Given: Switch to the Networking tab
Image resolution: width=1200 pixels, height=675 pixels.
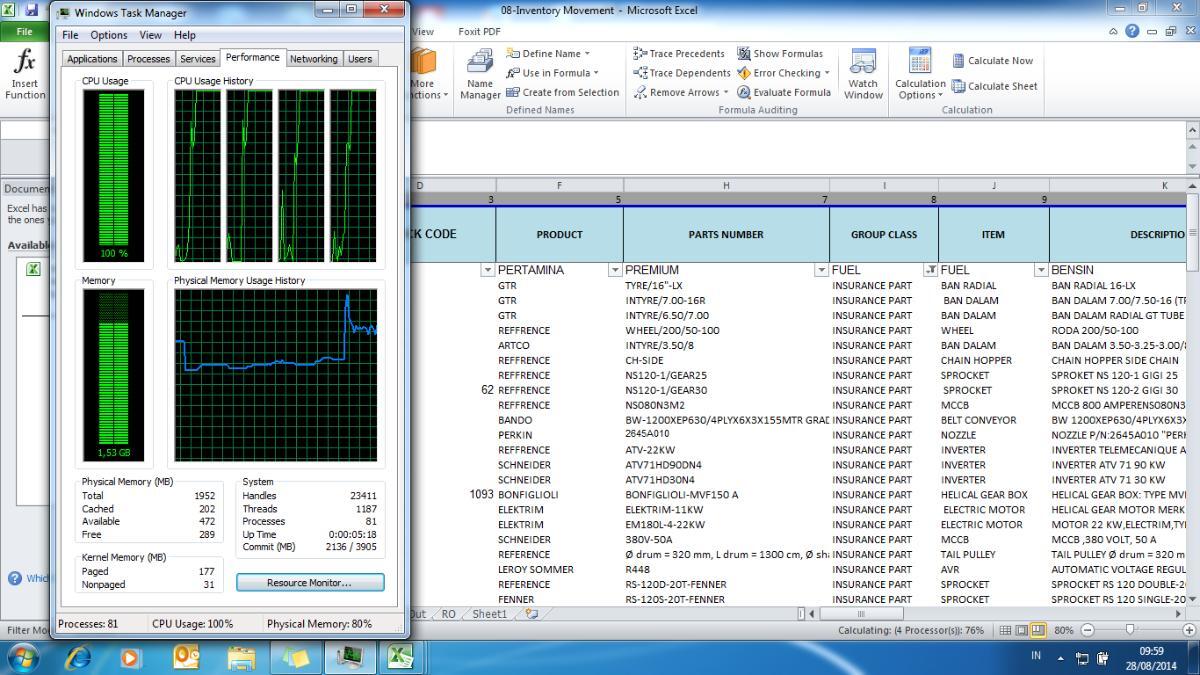Looking at the screenshot, I should [x=314, y=59].
